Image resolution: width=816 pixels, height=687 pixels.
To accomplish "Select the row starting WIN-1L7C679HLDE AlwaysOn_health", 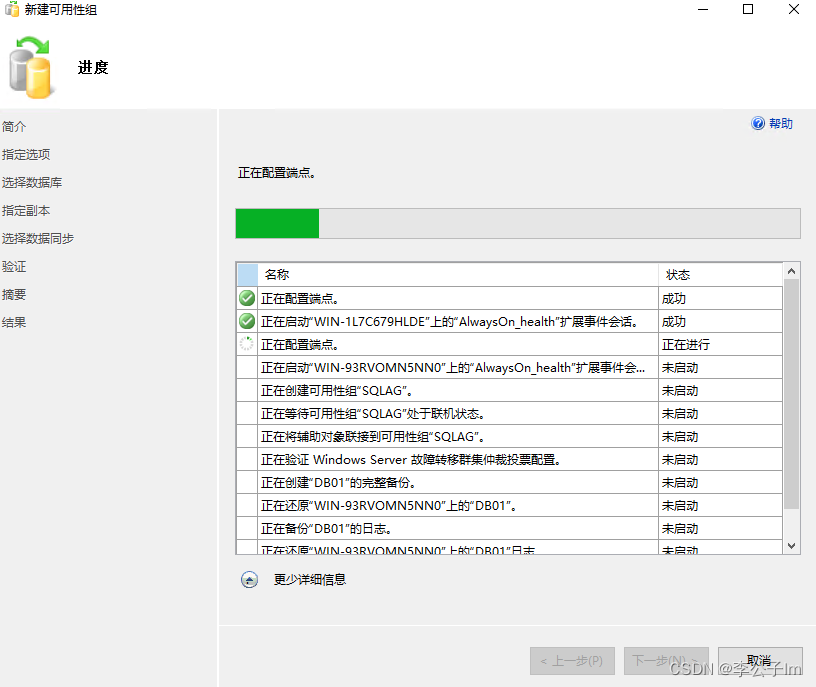I will tap(509, 322).
